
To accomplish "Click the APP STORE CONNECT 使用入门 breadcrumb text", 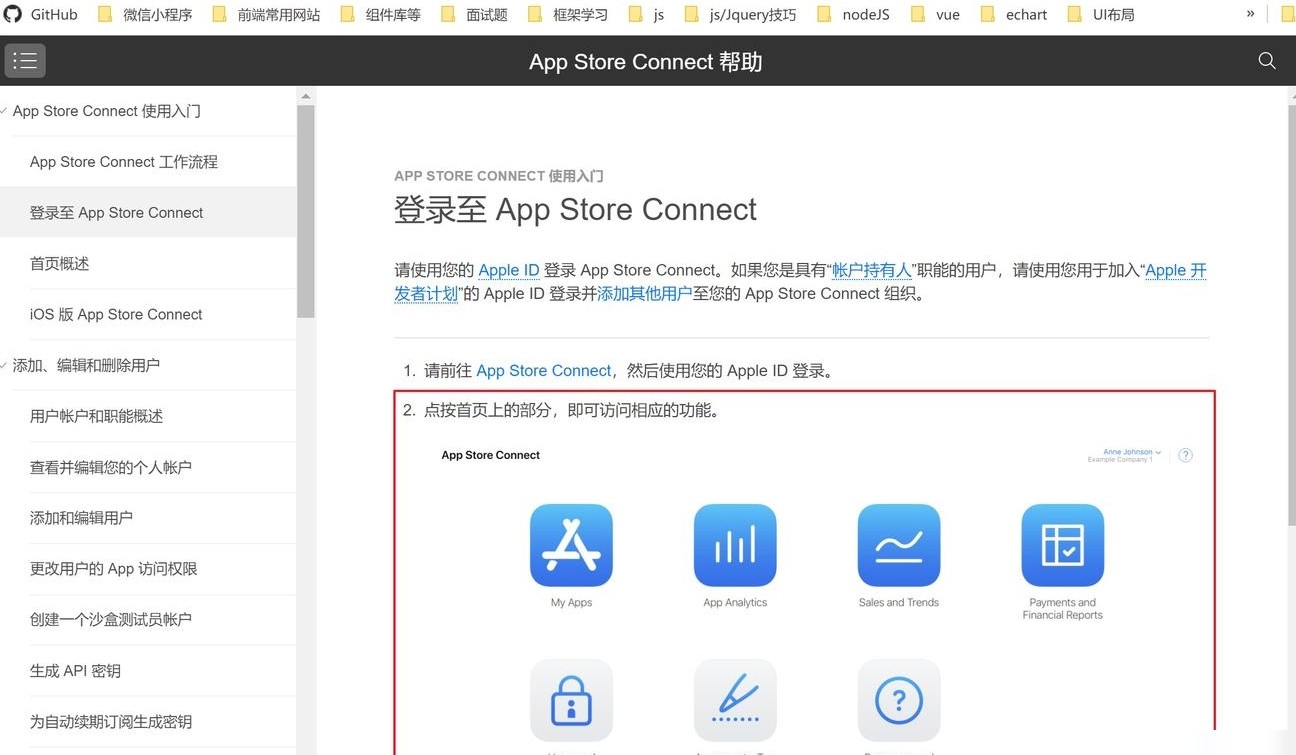I will (499, 176).
